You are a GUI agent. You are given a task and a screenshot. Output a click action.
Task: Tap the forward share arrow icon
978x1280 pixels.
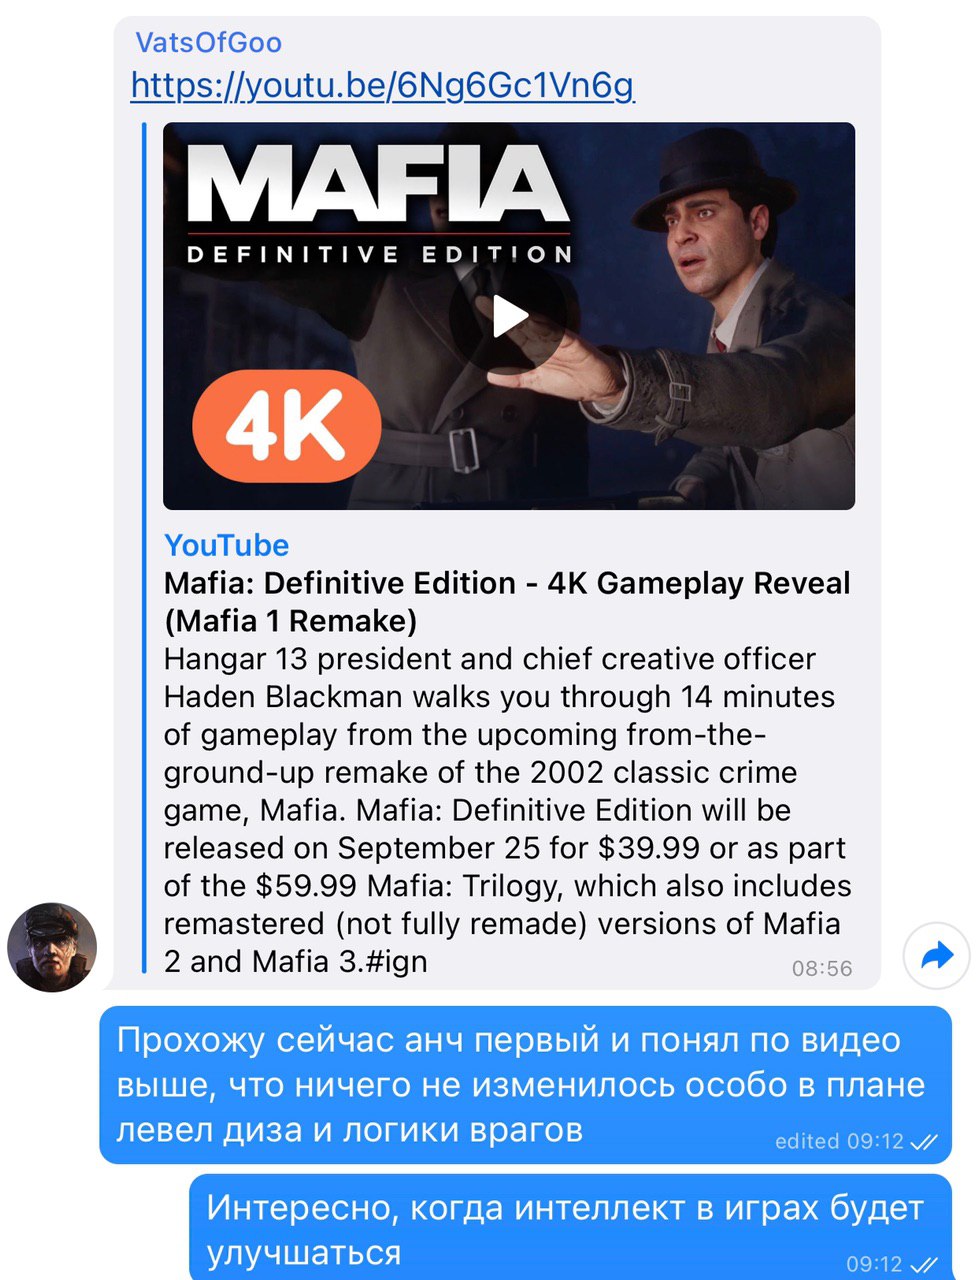937,957
